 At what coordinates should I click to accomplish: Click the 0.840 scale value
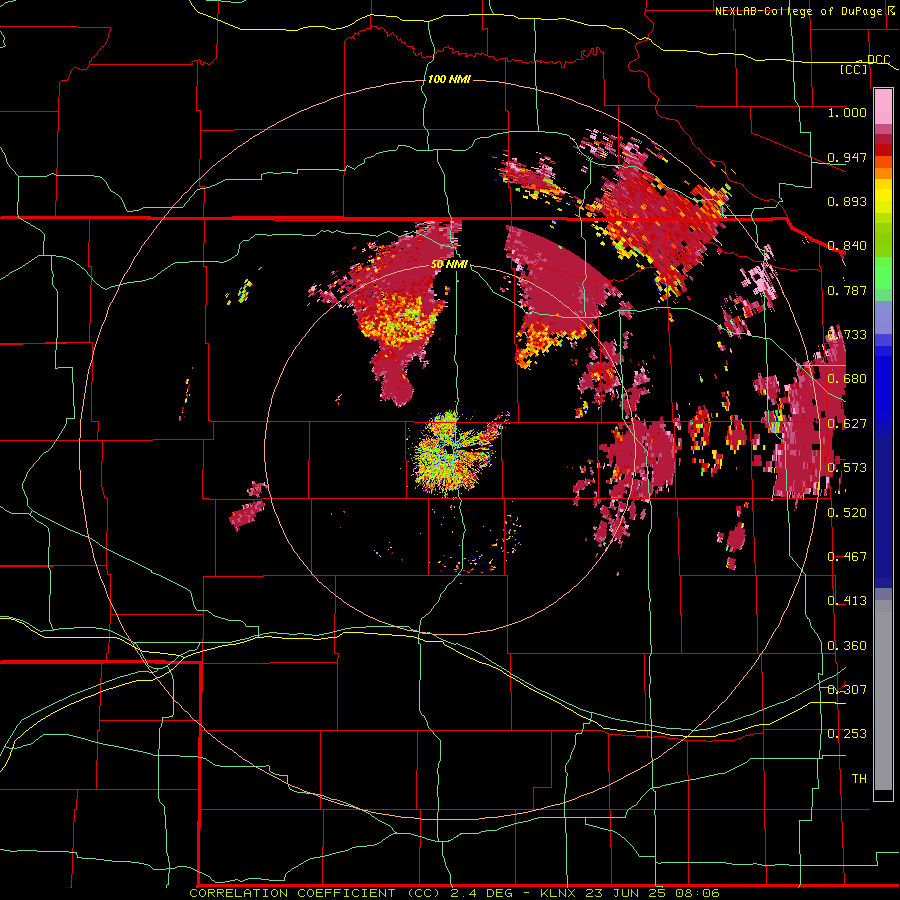point(847,246)
